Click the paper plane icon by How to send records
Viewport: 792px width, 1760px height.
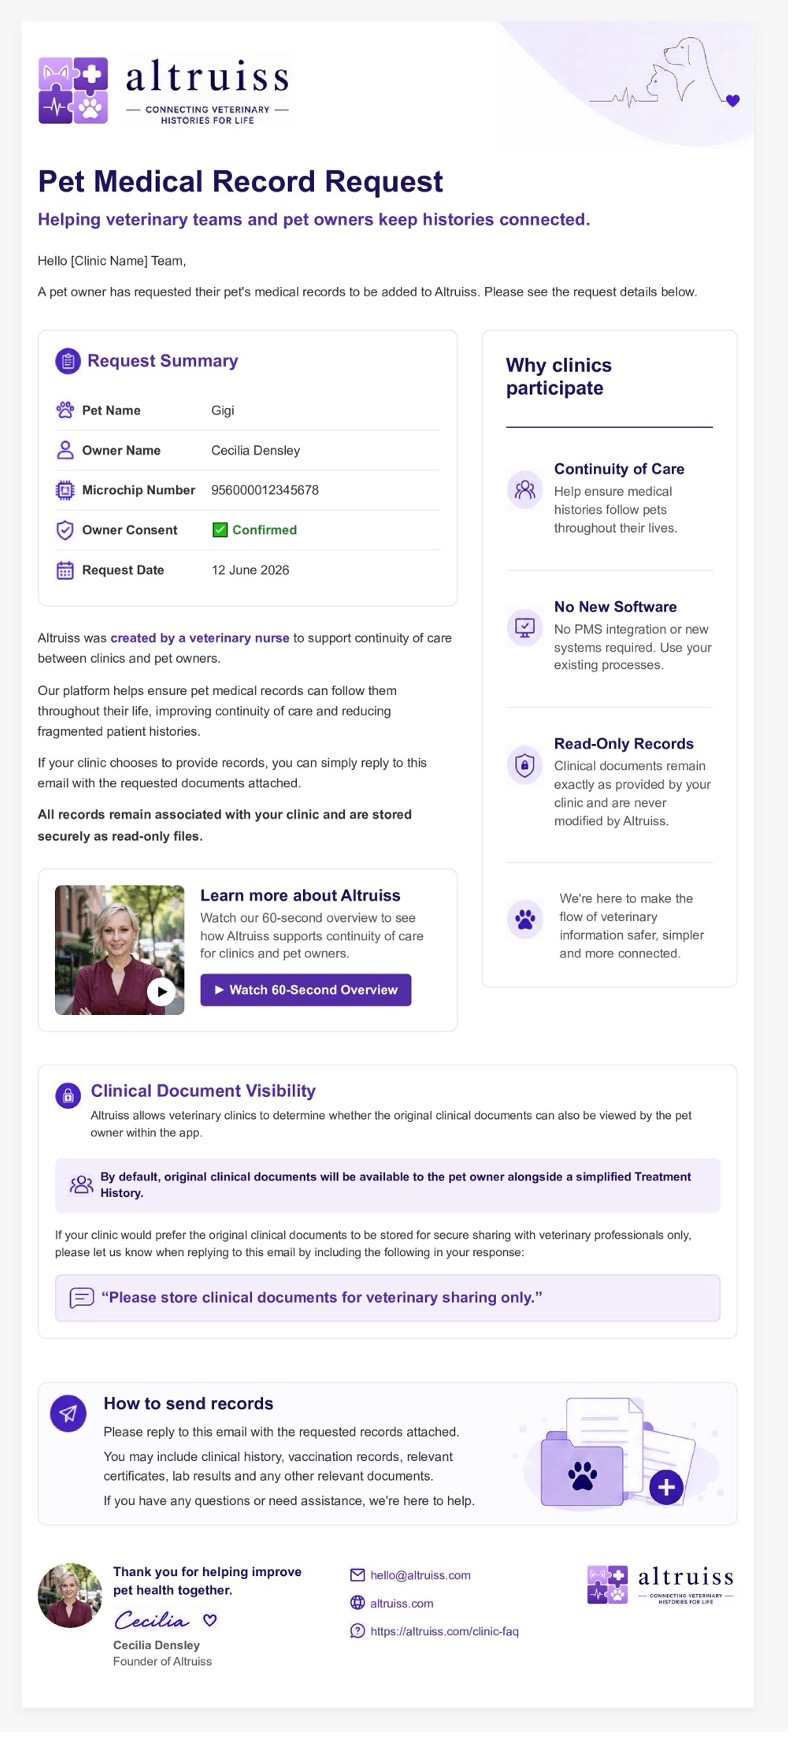click(x=68, y=1413)
